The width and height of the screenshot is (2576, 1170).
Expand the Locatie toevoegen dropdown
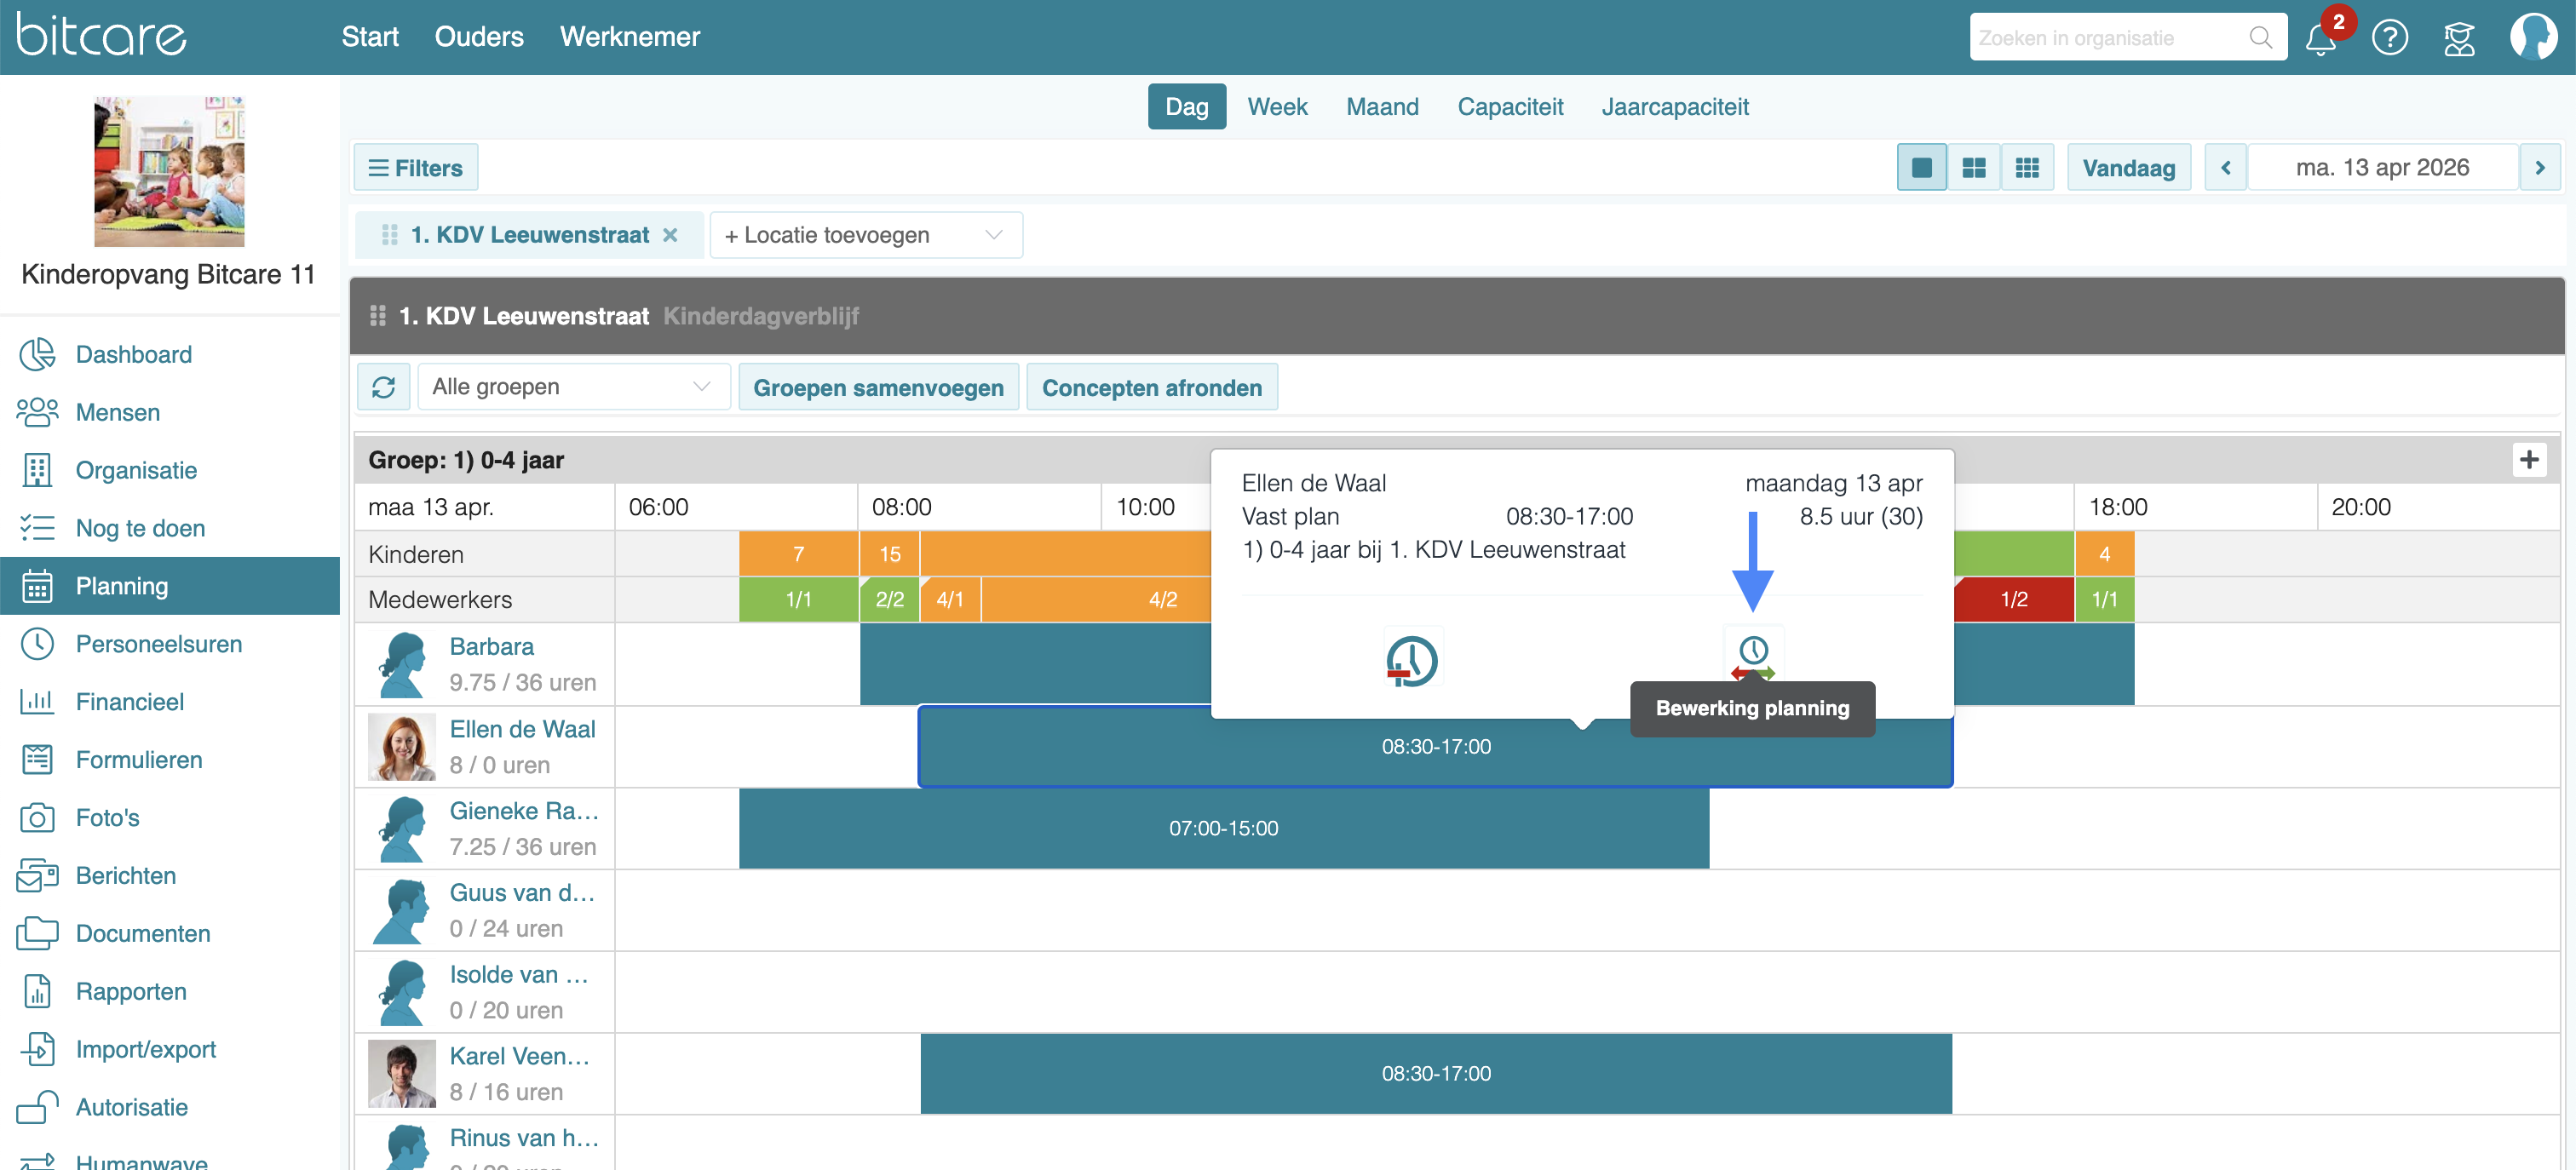(x=865, y=235)
